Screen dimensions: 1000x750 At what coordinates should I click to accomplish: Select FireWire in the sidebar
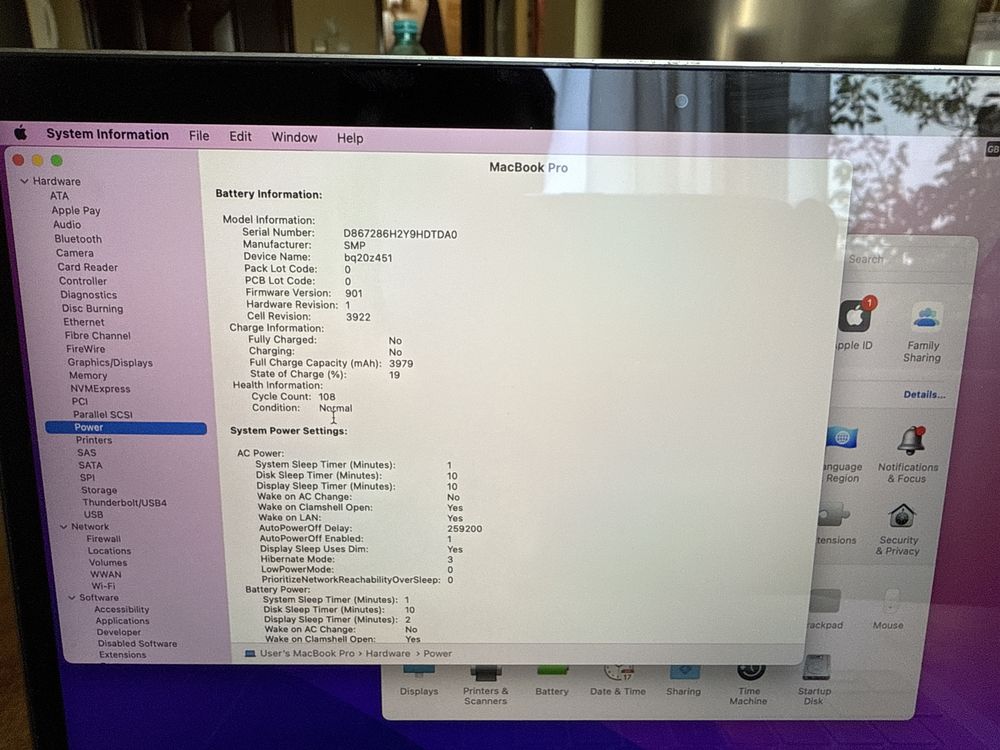[85, 349]
